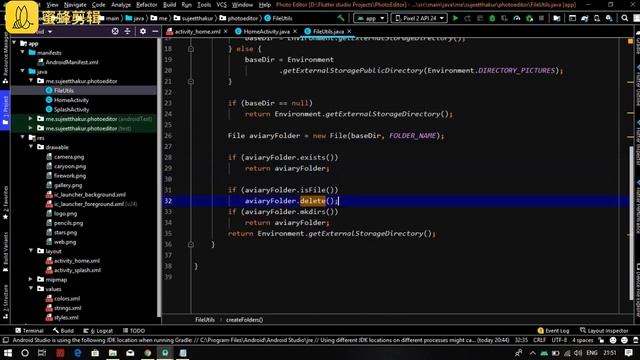Image resolution: width=640 pixels, height=360 pixels.
Task: Click the scroll-from-source target icon
Action: 115,31
